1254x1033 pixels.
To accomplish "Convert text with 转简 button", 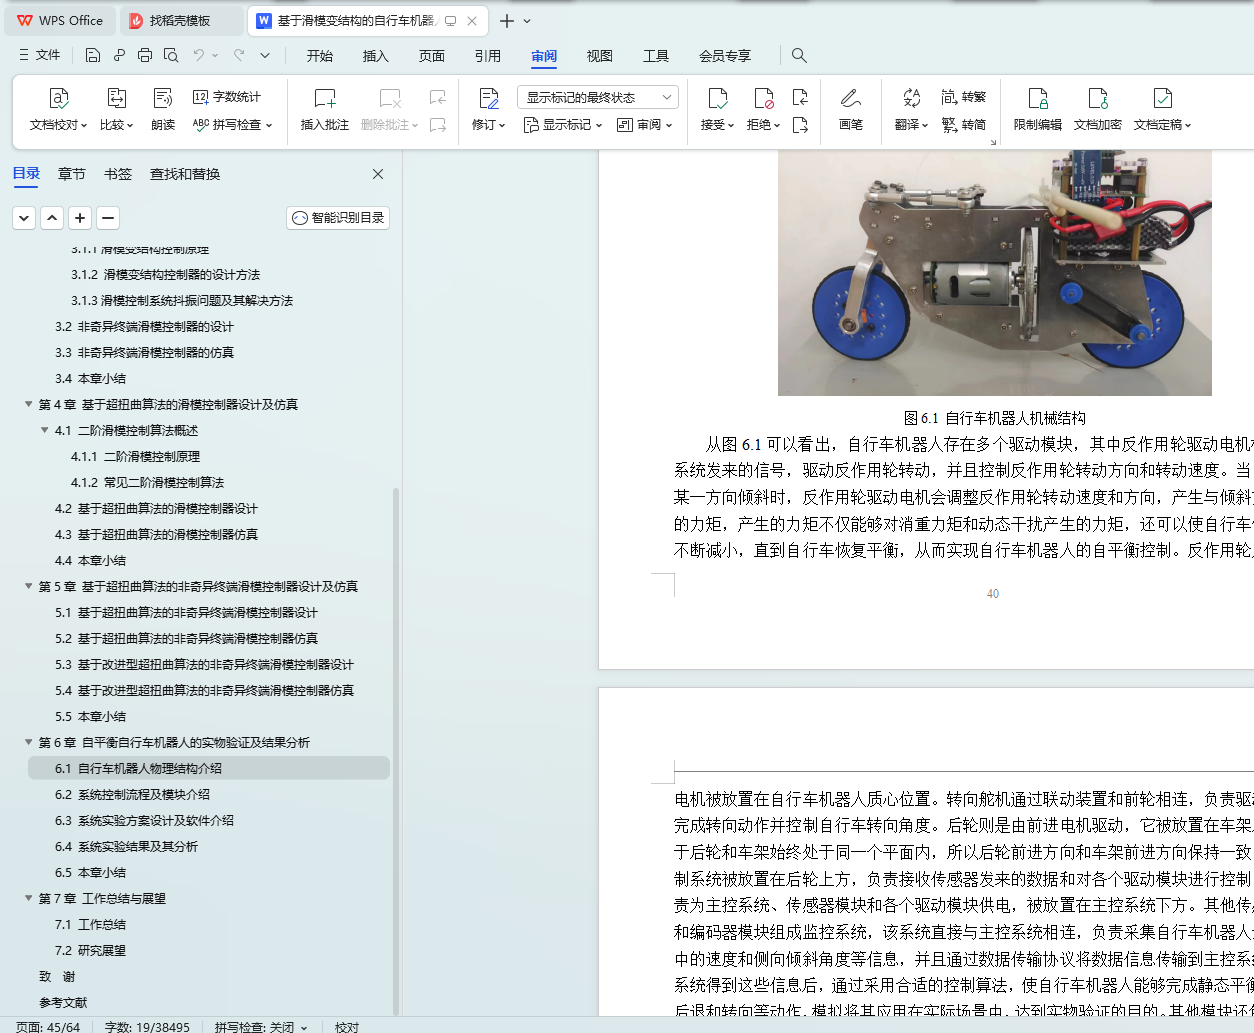I will 964,125.
